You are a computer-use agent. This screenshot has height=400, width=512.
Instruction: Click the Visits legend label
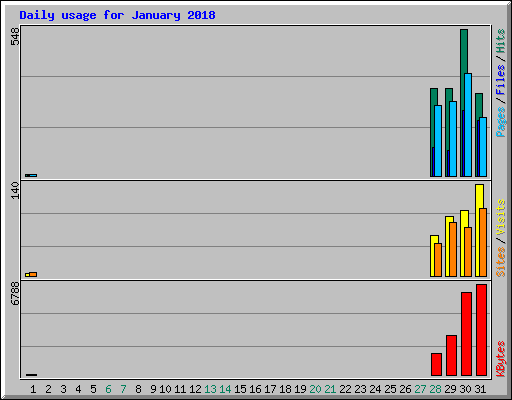(x=500, y=217)
